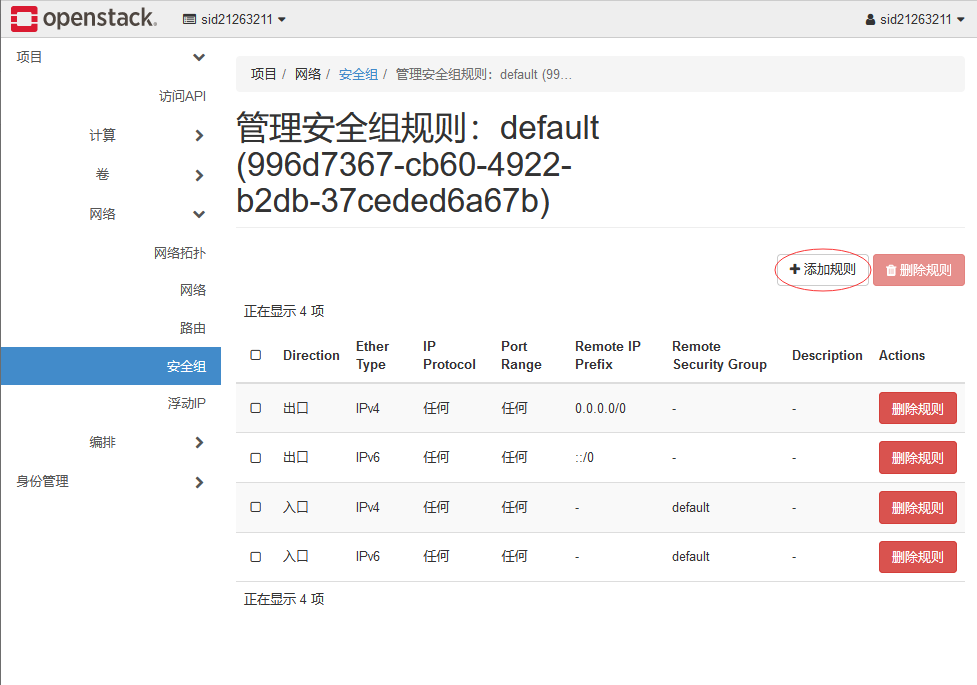
Task: Delete the 入口 IPv6 rule
Action: [x=917, y=557]
